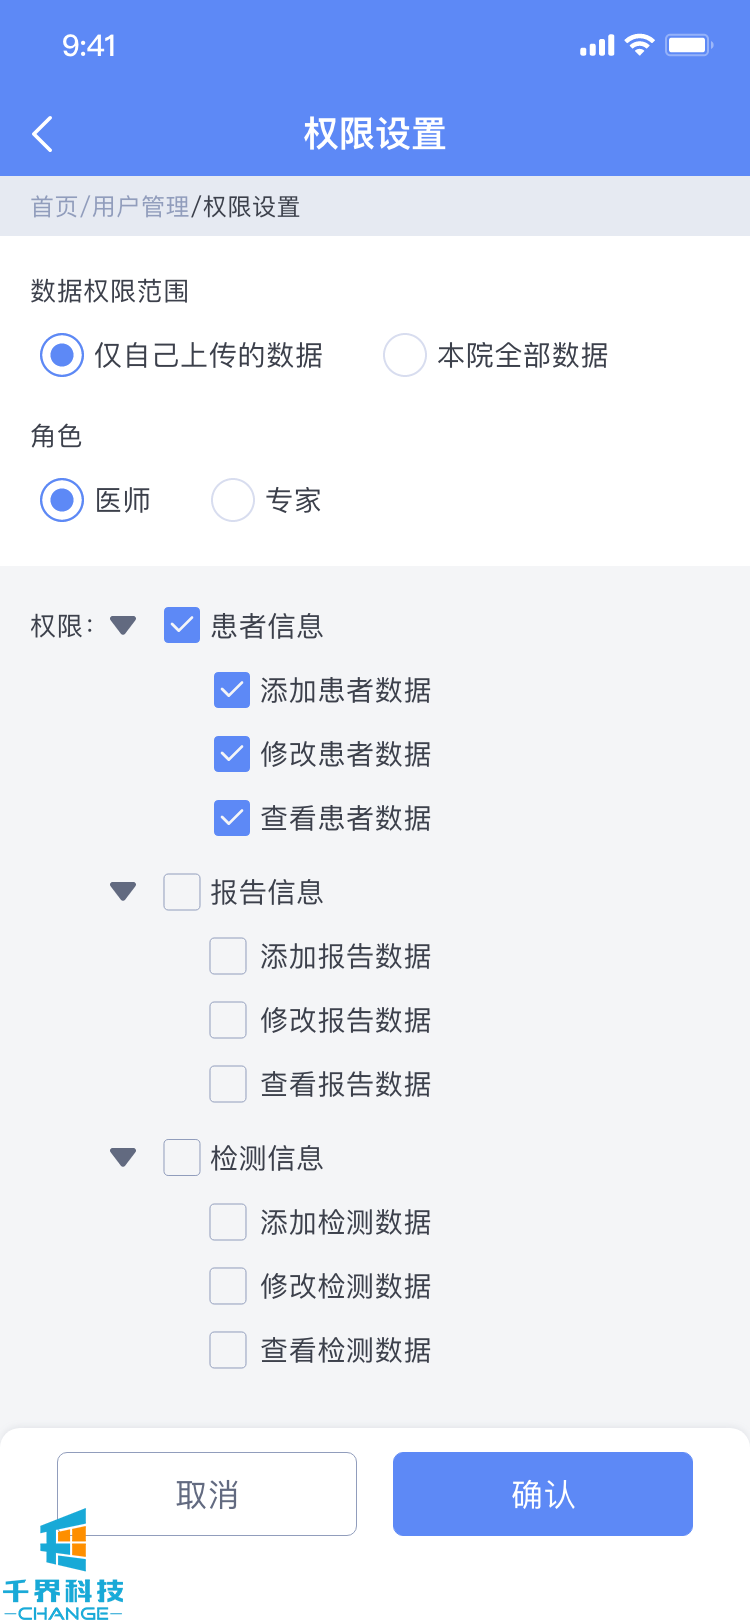Uncheck the 患者信息 checkbox
Image resolution: width=750 pixels, height=1624 pixels.
182,625
